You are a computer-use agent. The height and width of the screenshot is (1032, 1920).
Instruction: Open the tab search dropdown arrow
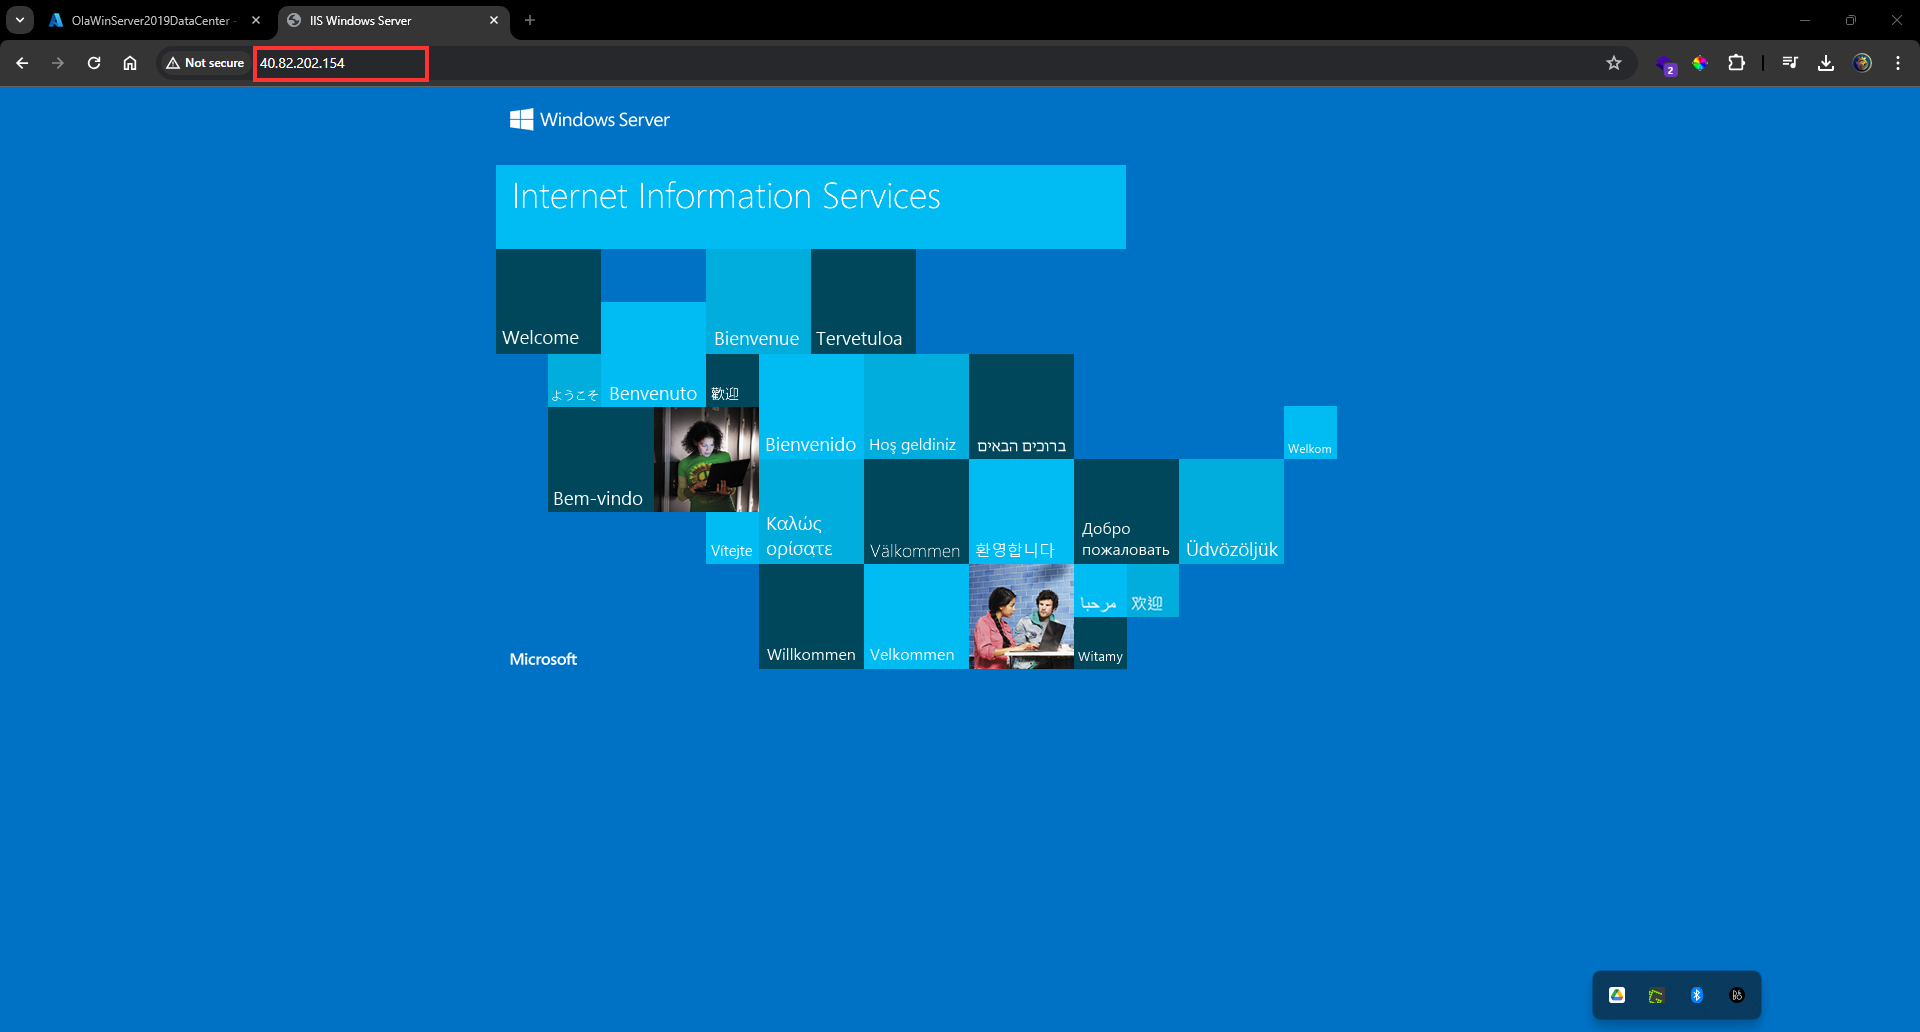tap(20, 20)
